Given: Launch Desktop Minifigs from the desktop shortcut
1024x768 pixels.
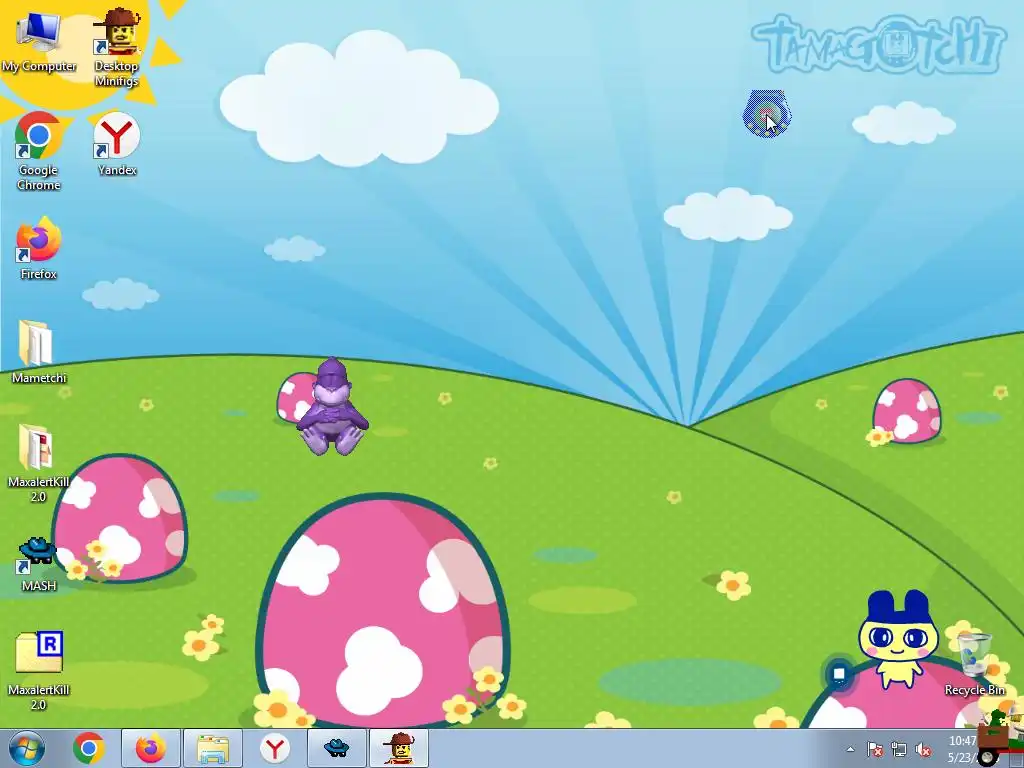Looking at the screenshot, I should 116,47.
